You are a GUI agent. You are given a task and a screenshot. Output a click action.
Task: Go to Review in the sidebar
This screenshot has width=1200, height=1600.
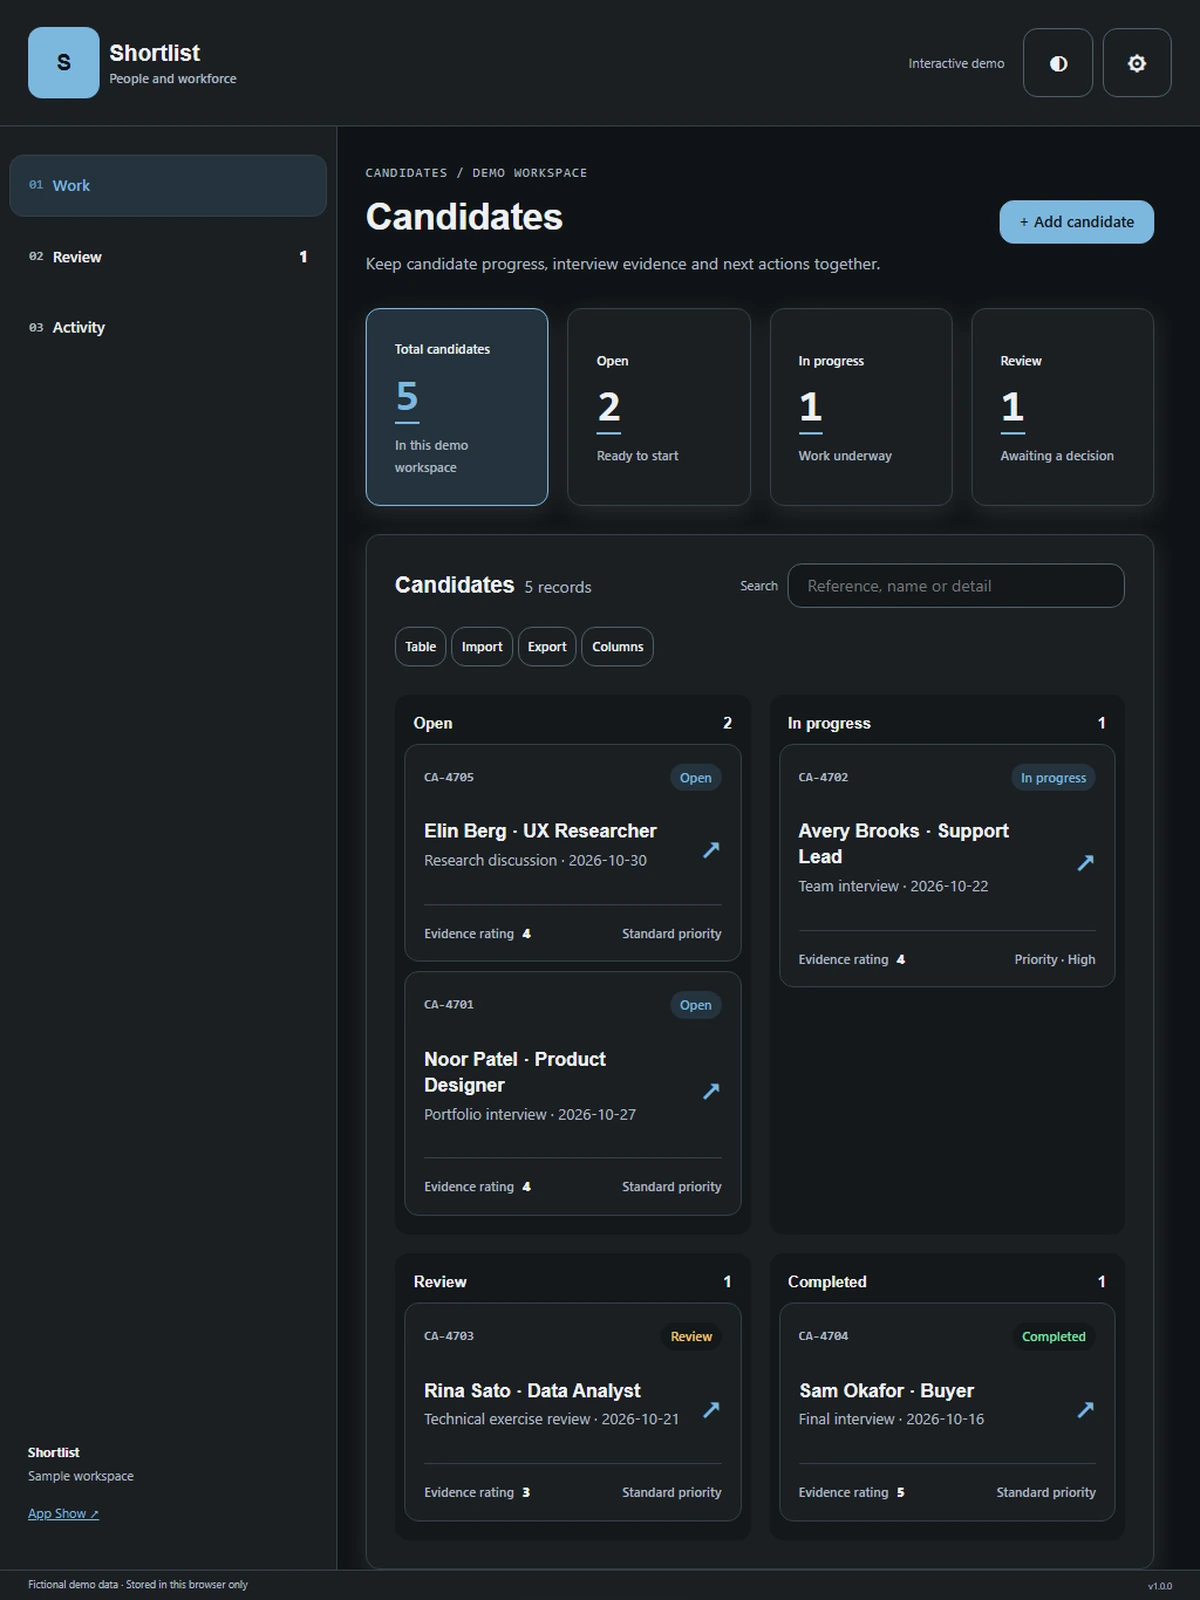point(168,257)
